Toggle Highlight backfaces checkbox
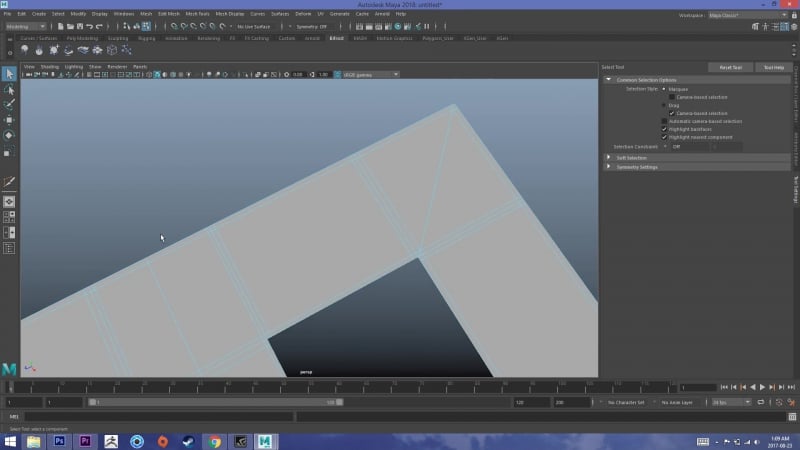This screenshot has height=450, width=800. [664, 129]
